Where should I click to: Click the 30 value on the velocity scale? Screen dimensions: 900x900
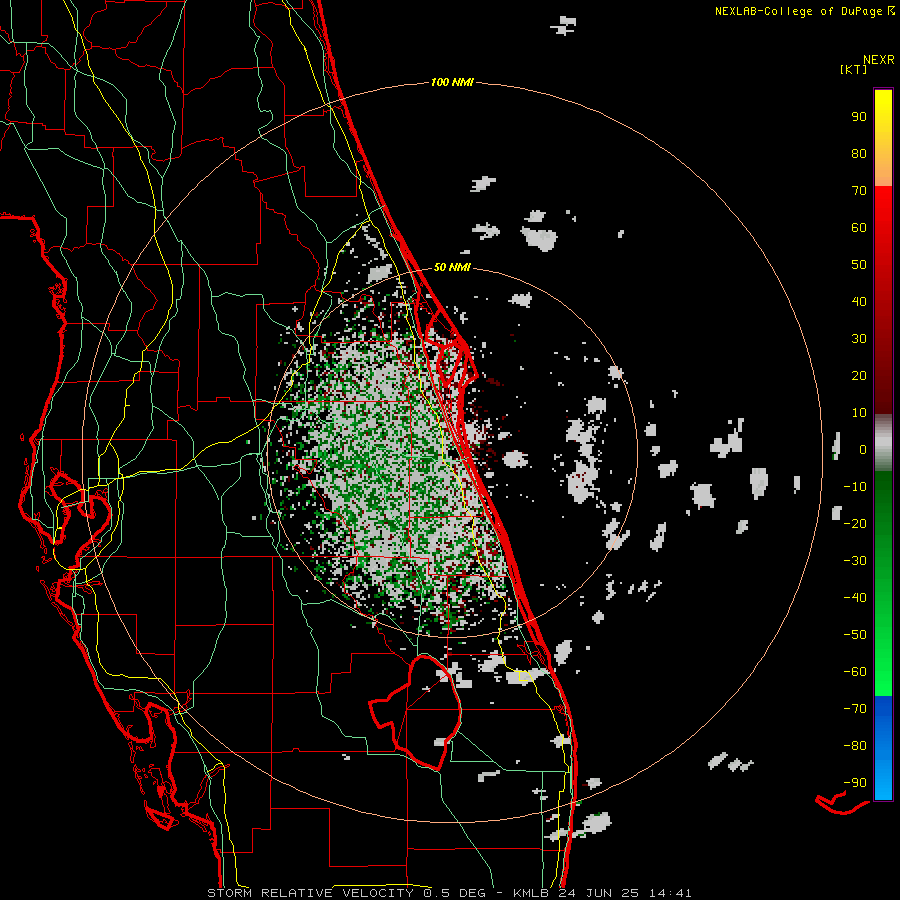[859, 339]
